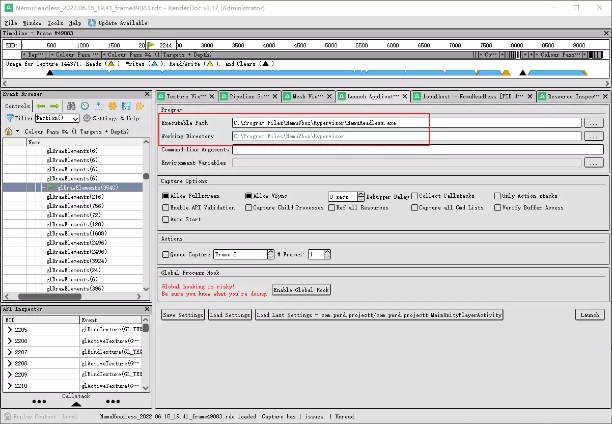Open the Help menu
Viewport: 612px width, 424px height.
click(75, 23)
